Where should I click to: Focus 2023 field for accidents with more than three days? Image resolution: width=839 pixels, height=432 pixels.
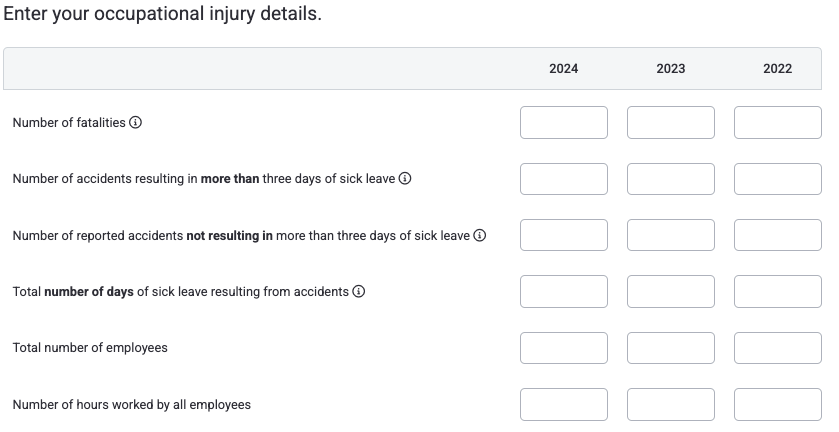point(671,179)
